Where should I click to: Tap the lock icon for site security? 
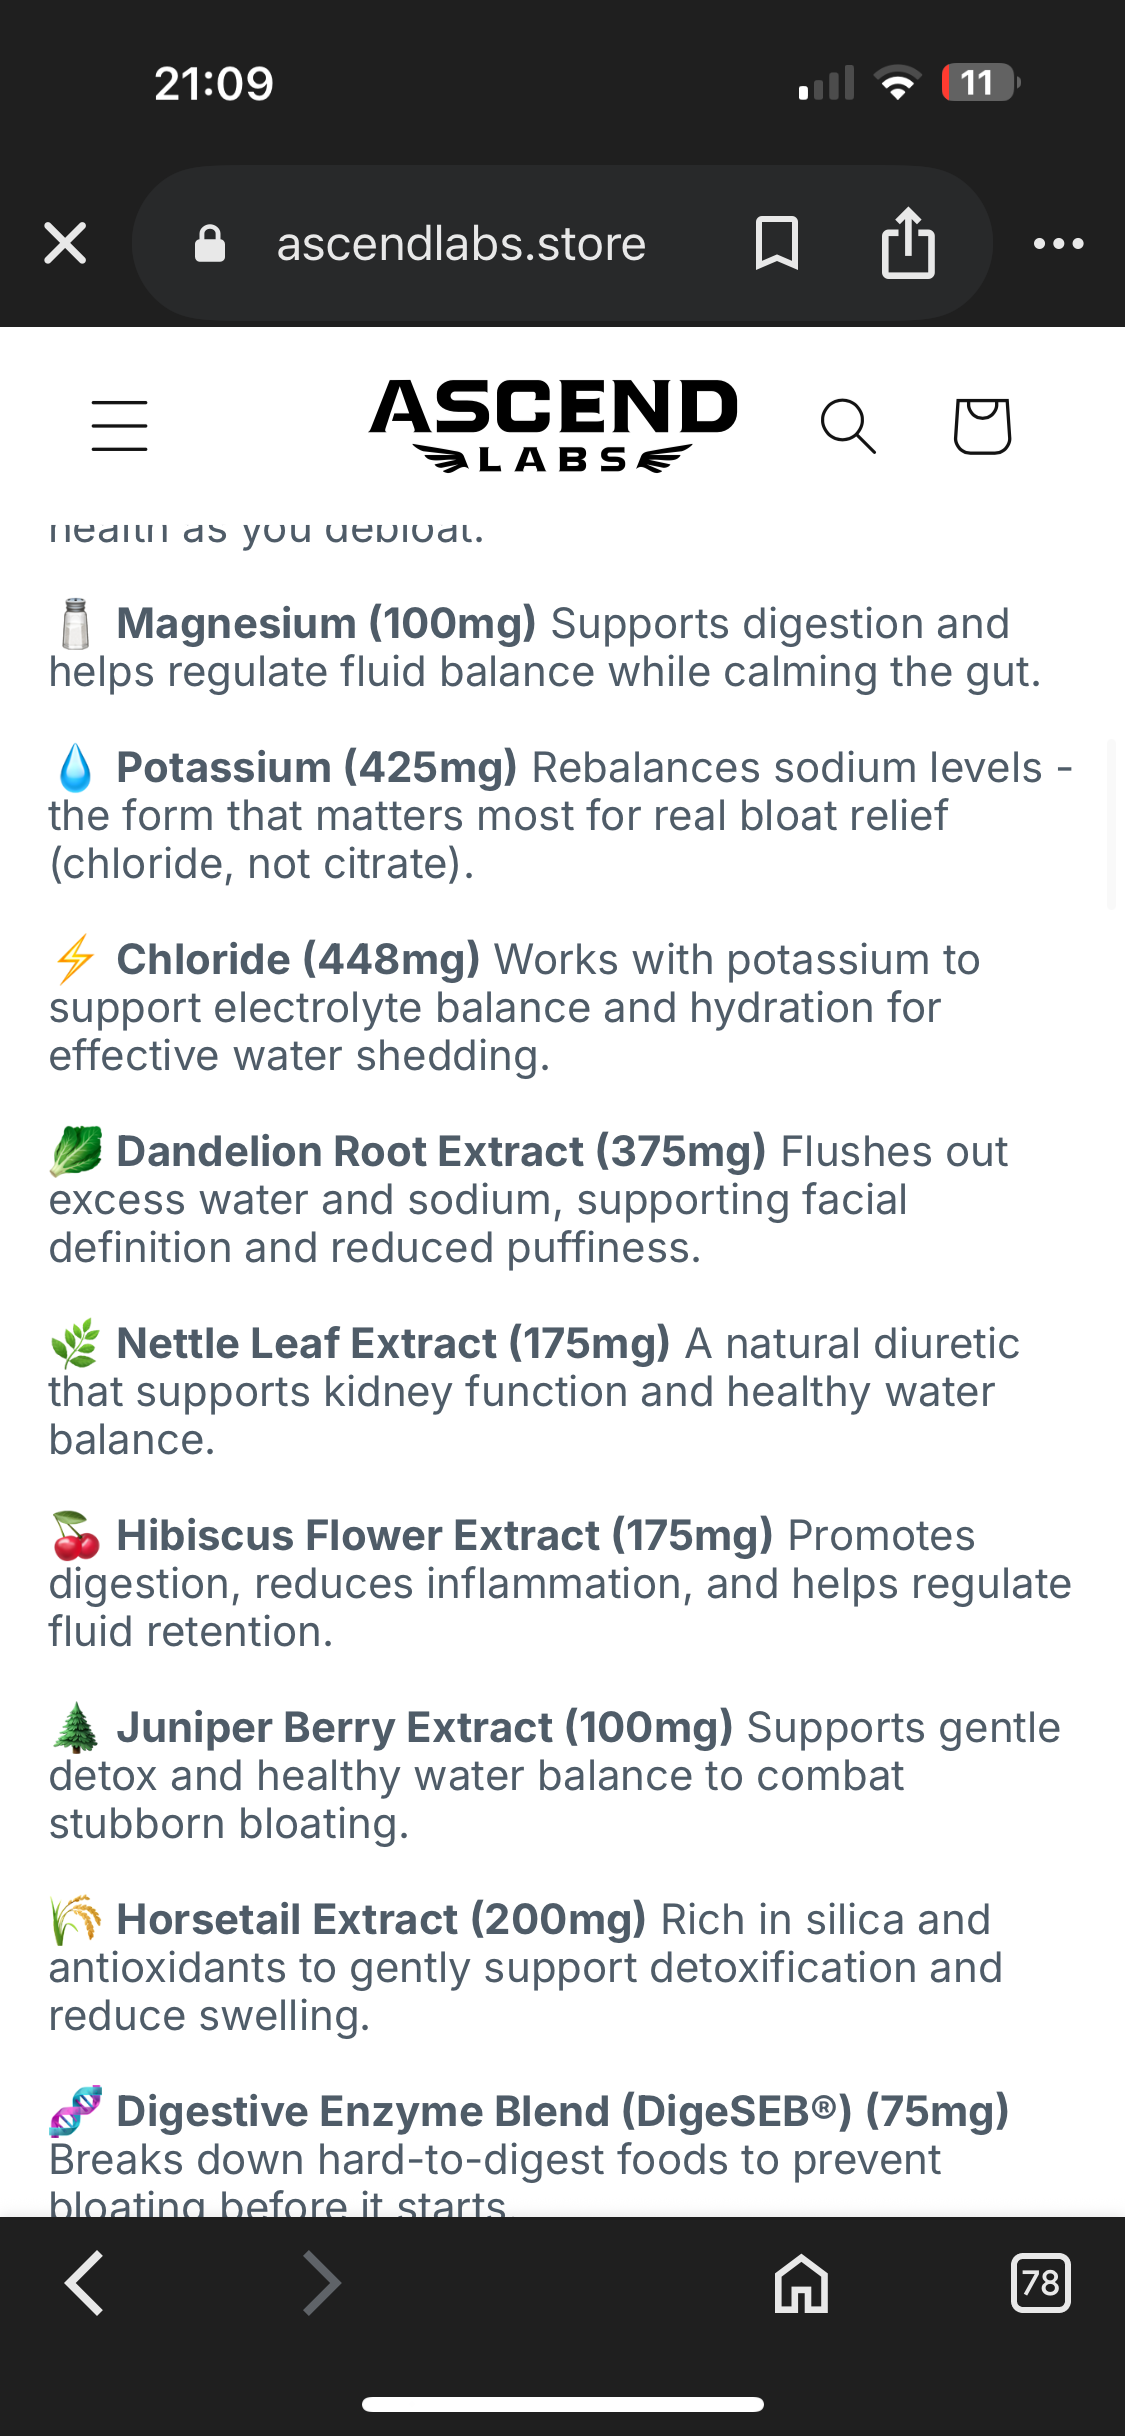210,243
